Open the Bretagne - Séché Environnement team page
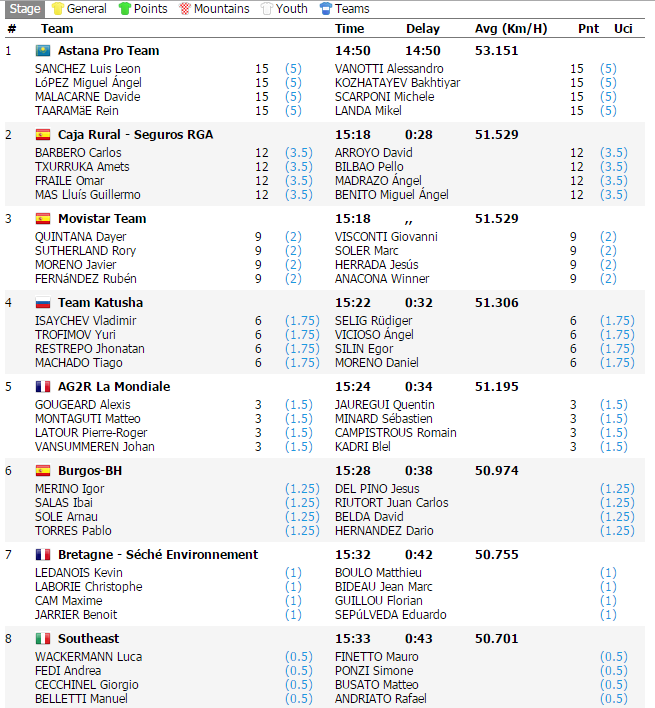The width and height of the screenshot is (655, 708). [x=158, y=555]
